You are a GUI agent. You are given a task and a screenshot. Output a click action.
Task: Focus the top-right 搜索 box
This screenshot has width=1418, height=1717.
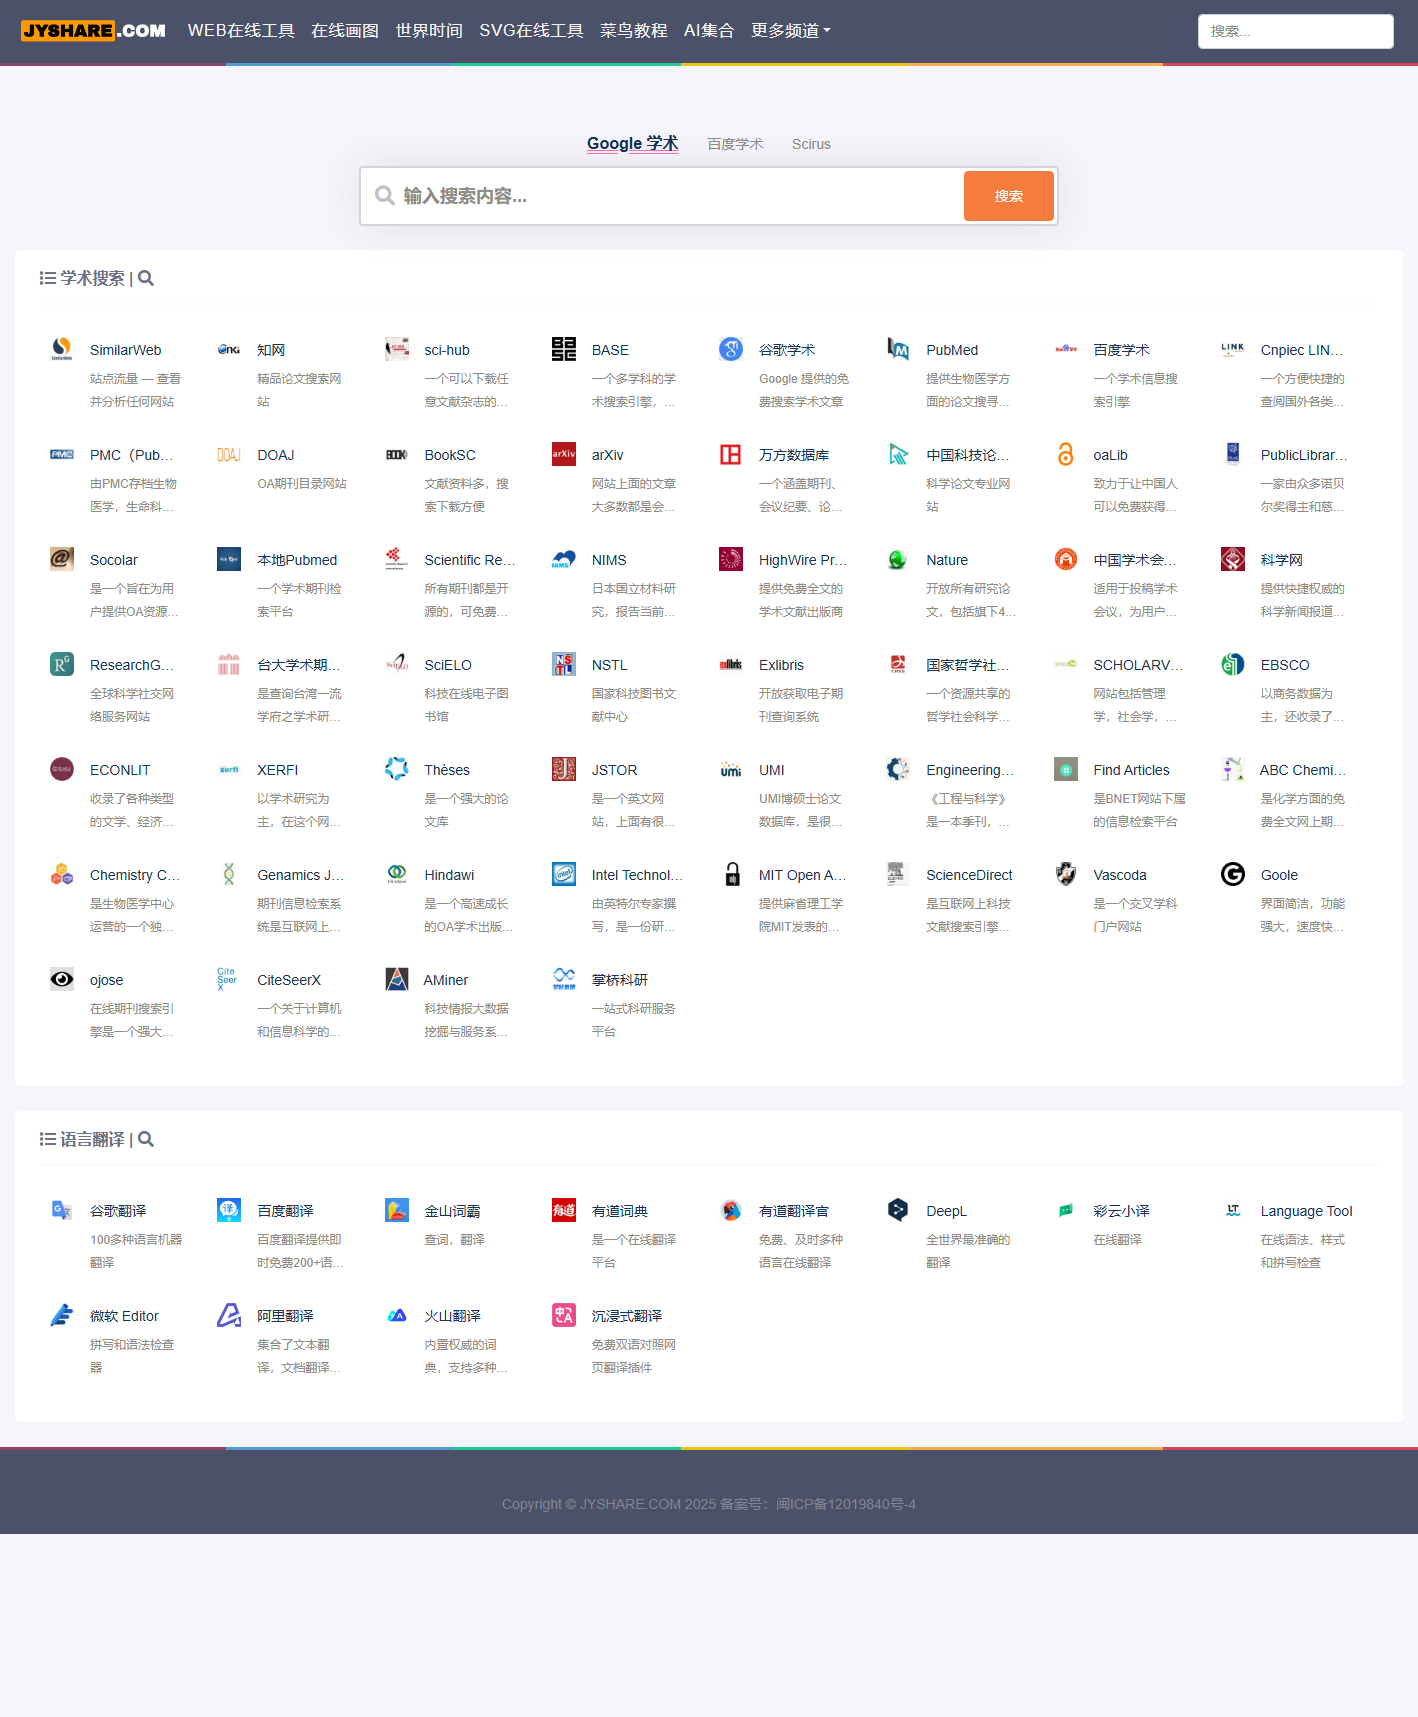tap(1295, 31)
